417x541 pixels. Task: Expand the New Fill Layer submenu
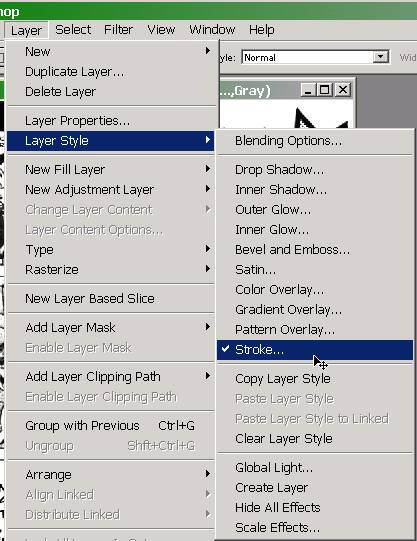coord(110,169)
